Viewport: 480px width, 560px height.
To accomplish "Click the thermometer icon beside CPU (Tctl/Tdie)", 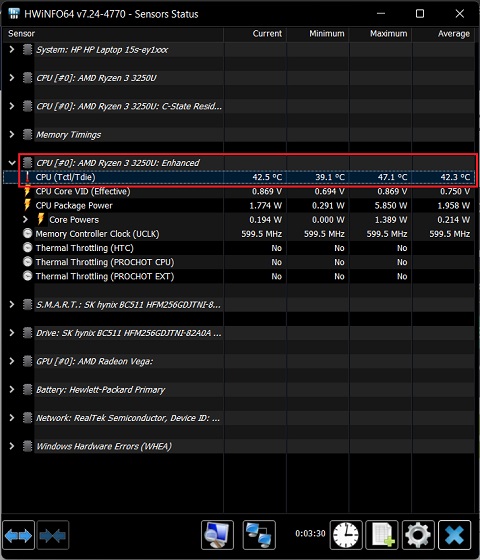I will [x=27, y=177].
